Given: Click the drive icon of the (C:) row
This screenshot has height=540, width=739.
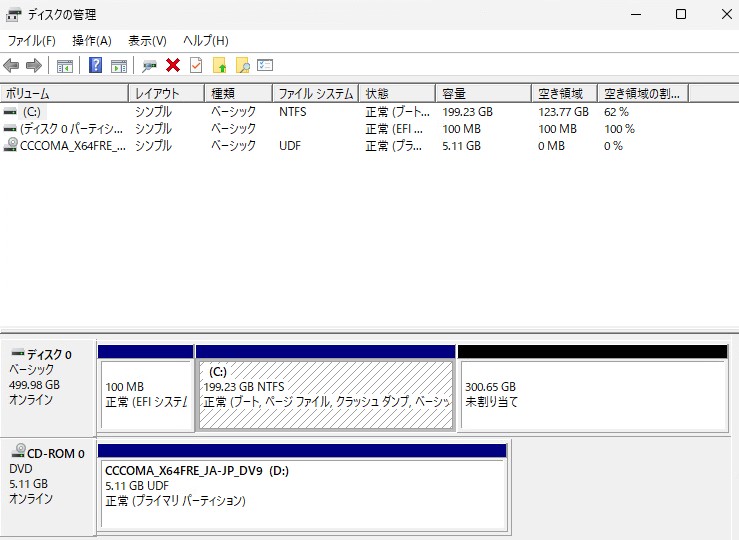Looking at the screenshot, I should [10, 112].
